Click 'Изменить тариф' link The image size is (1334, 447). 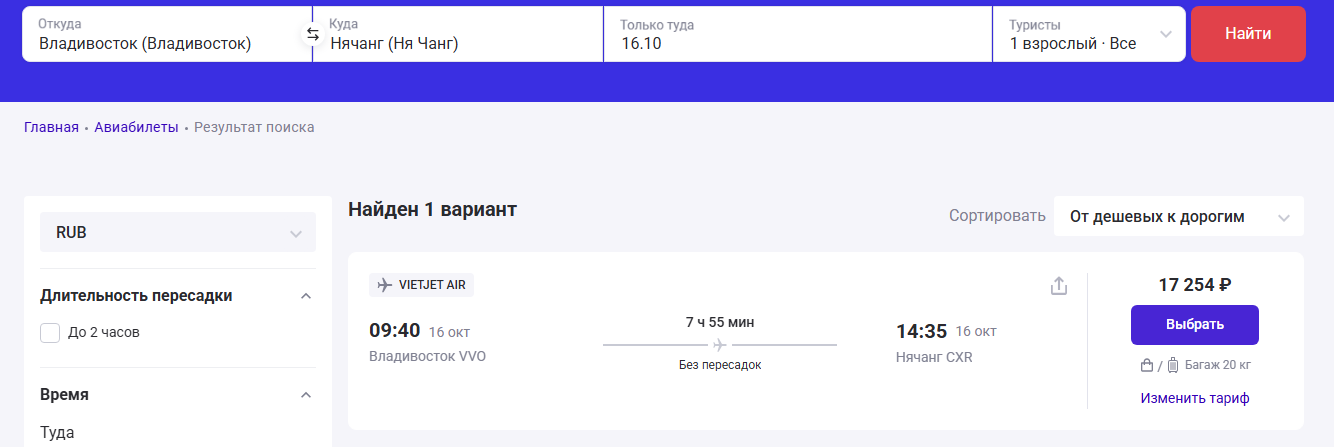pos(1194,398)
